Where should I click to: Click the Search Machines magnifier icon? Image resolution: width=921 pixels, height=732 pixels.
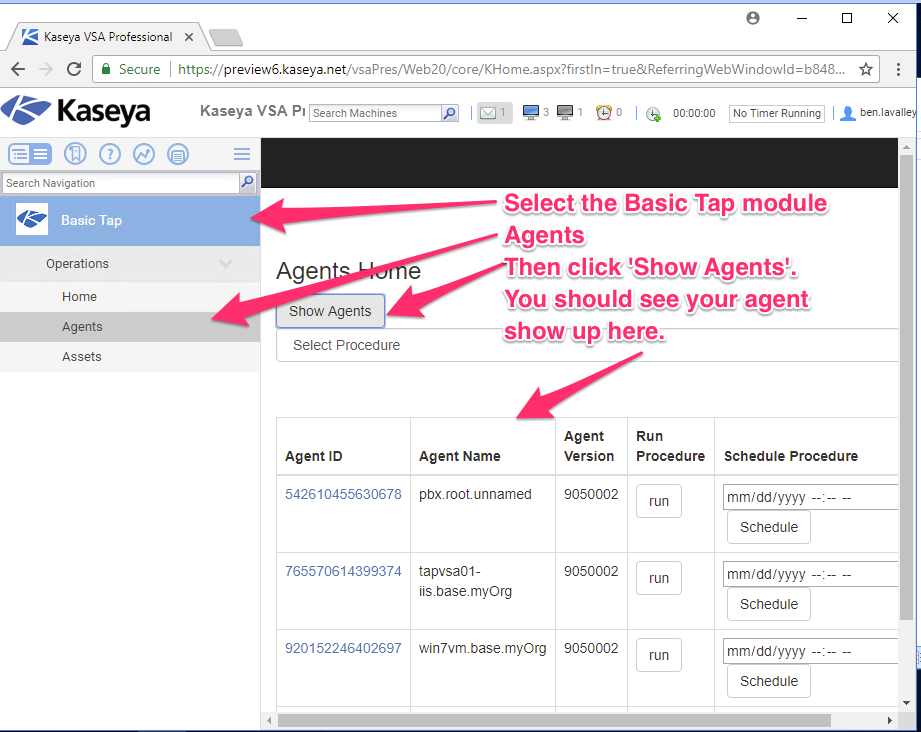(450, 113)
